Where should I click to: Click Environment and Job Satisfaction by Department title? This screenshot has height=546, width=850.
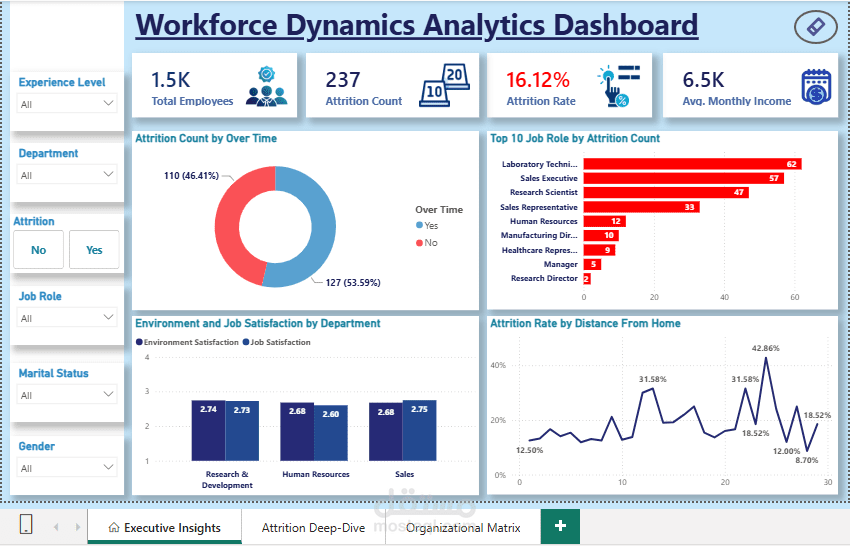coord(258,323)
